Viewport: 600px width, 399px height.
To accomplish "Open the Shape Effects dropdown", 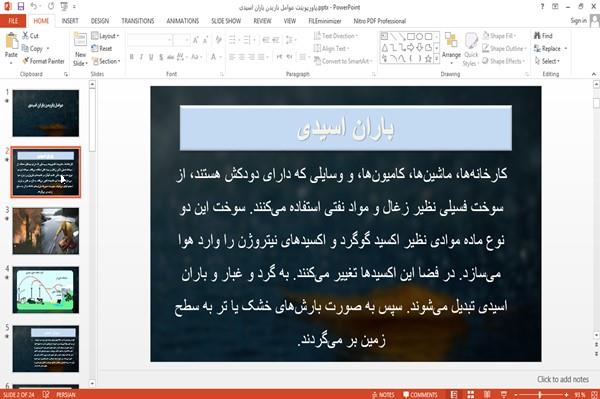I will click(x=504, y=61).
